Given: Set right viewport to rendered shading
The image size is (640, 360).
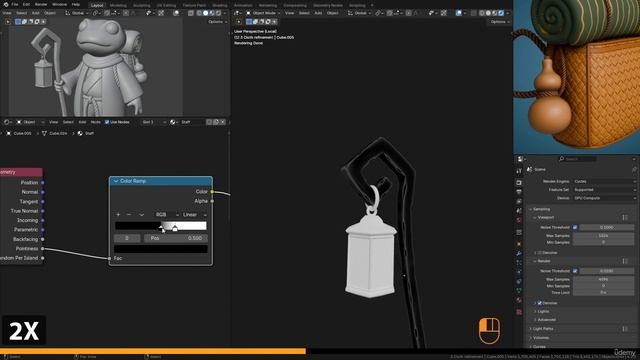Looking at the screenshot, I should 501,13.
